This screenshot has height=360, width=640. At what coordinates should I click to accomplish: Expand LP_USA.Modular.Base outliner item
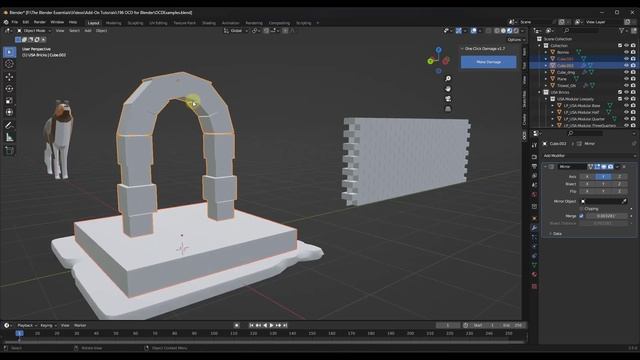coord(553,106)
